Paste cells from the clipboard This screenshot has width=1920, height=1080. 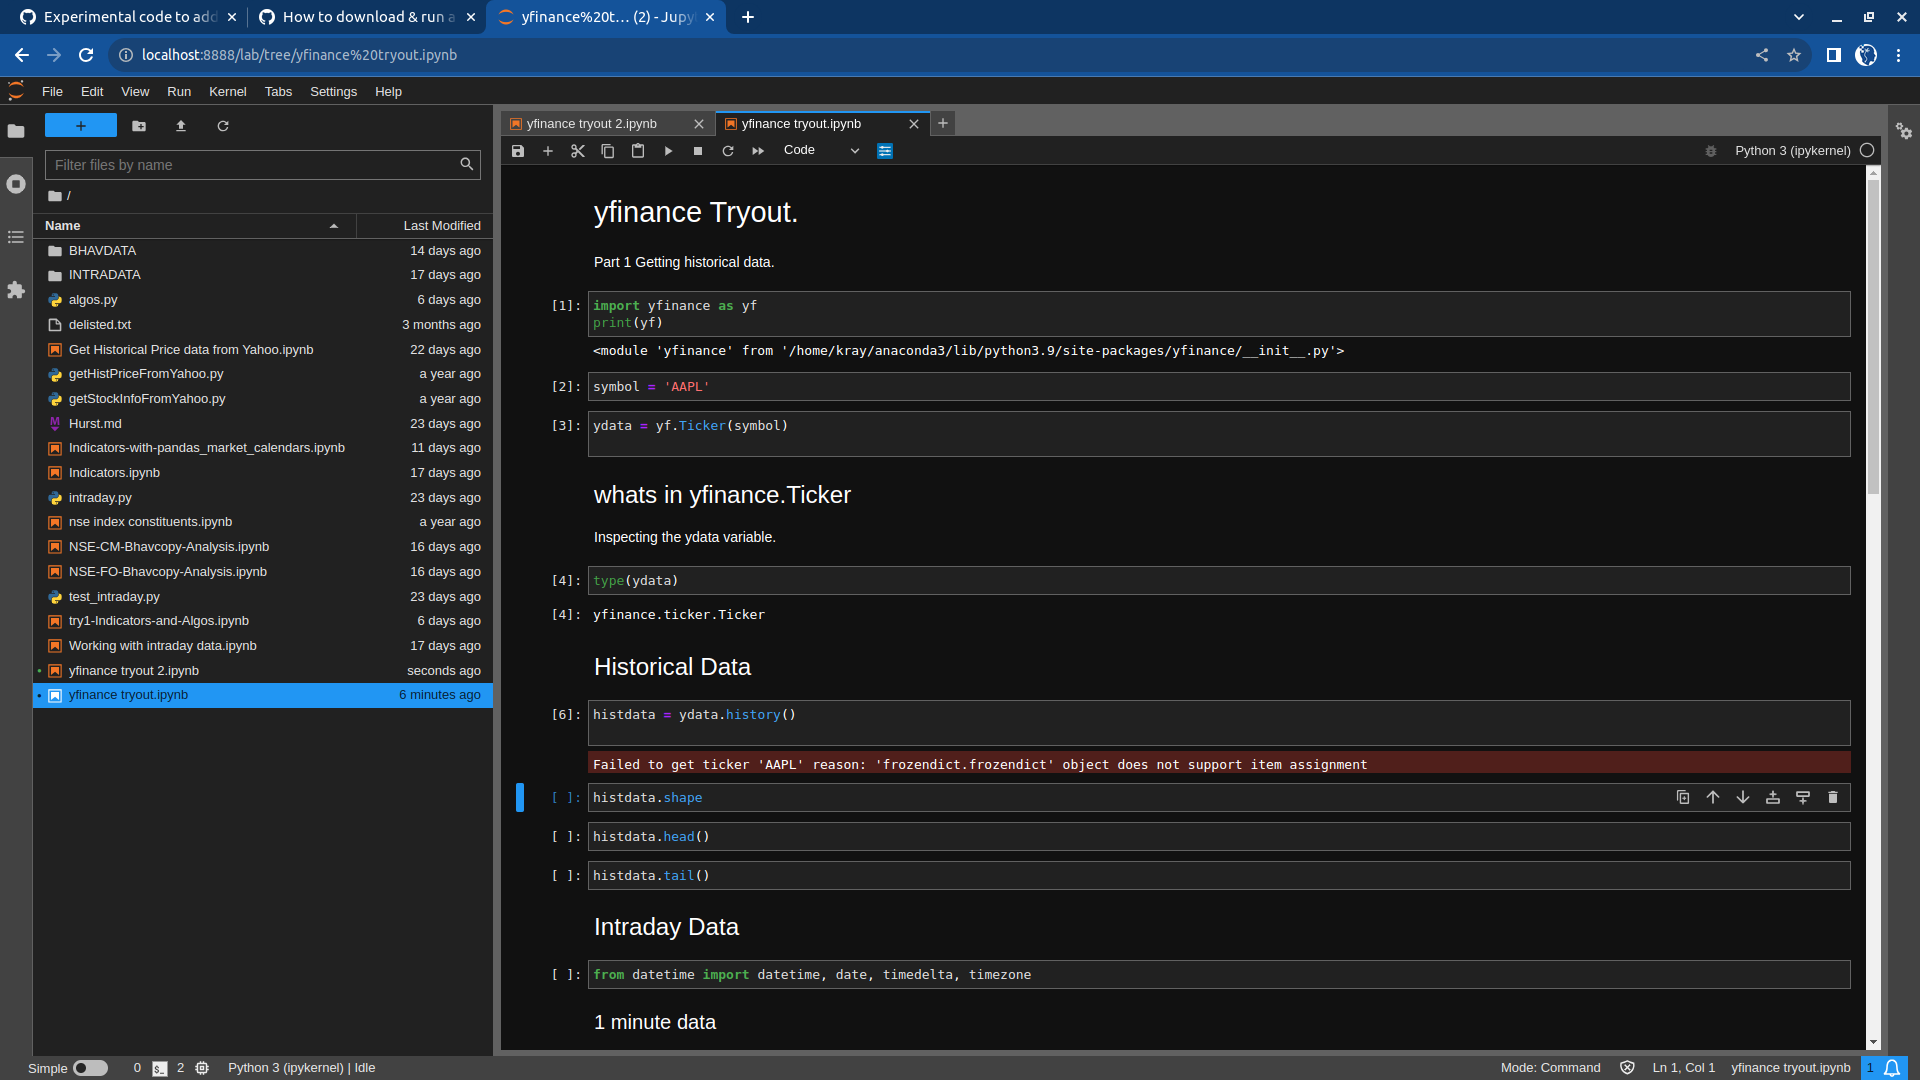tap(638, 151)
